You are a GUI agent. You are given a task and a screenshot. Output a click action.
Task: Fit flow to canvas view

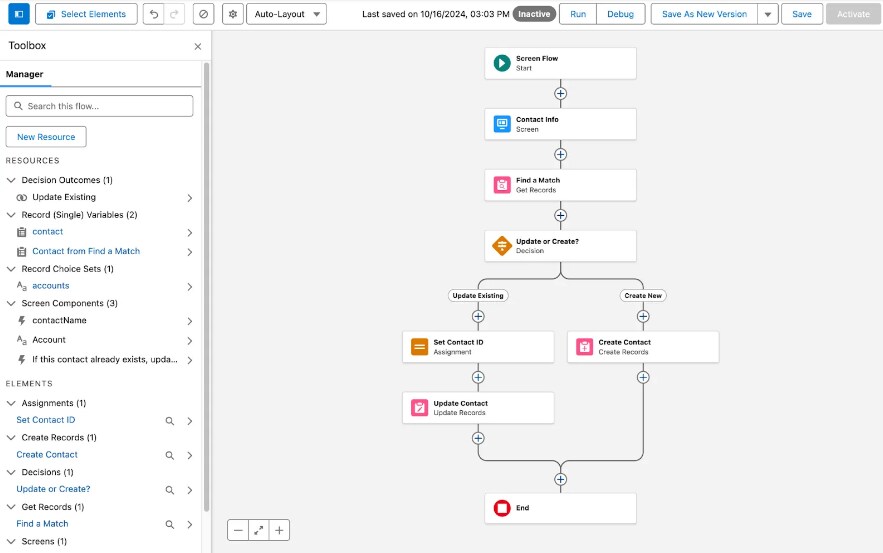coord(258,530)
